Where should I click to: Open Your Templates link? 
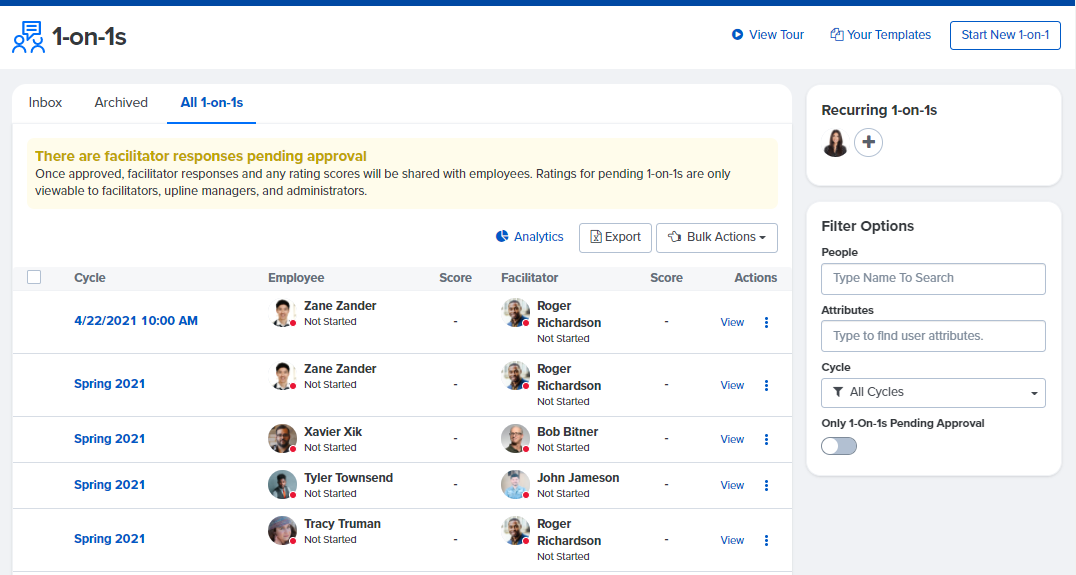pyautogui.click(x=880, y=34)
